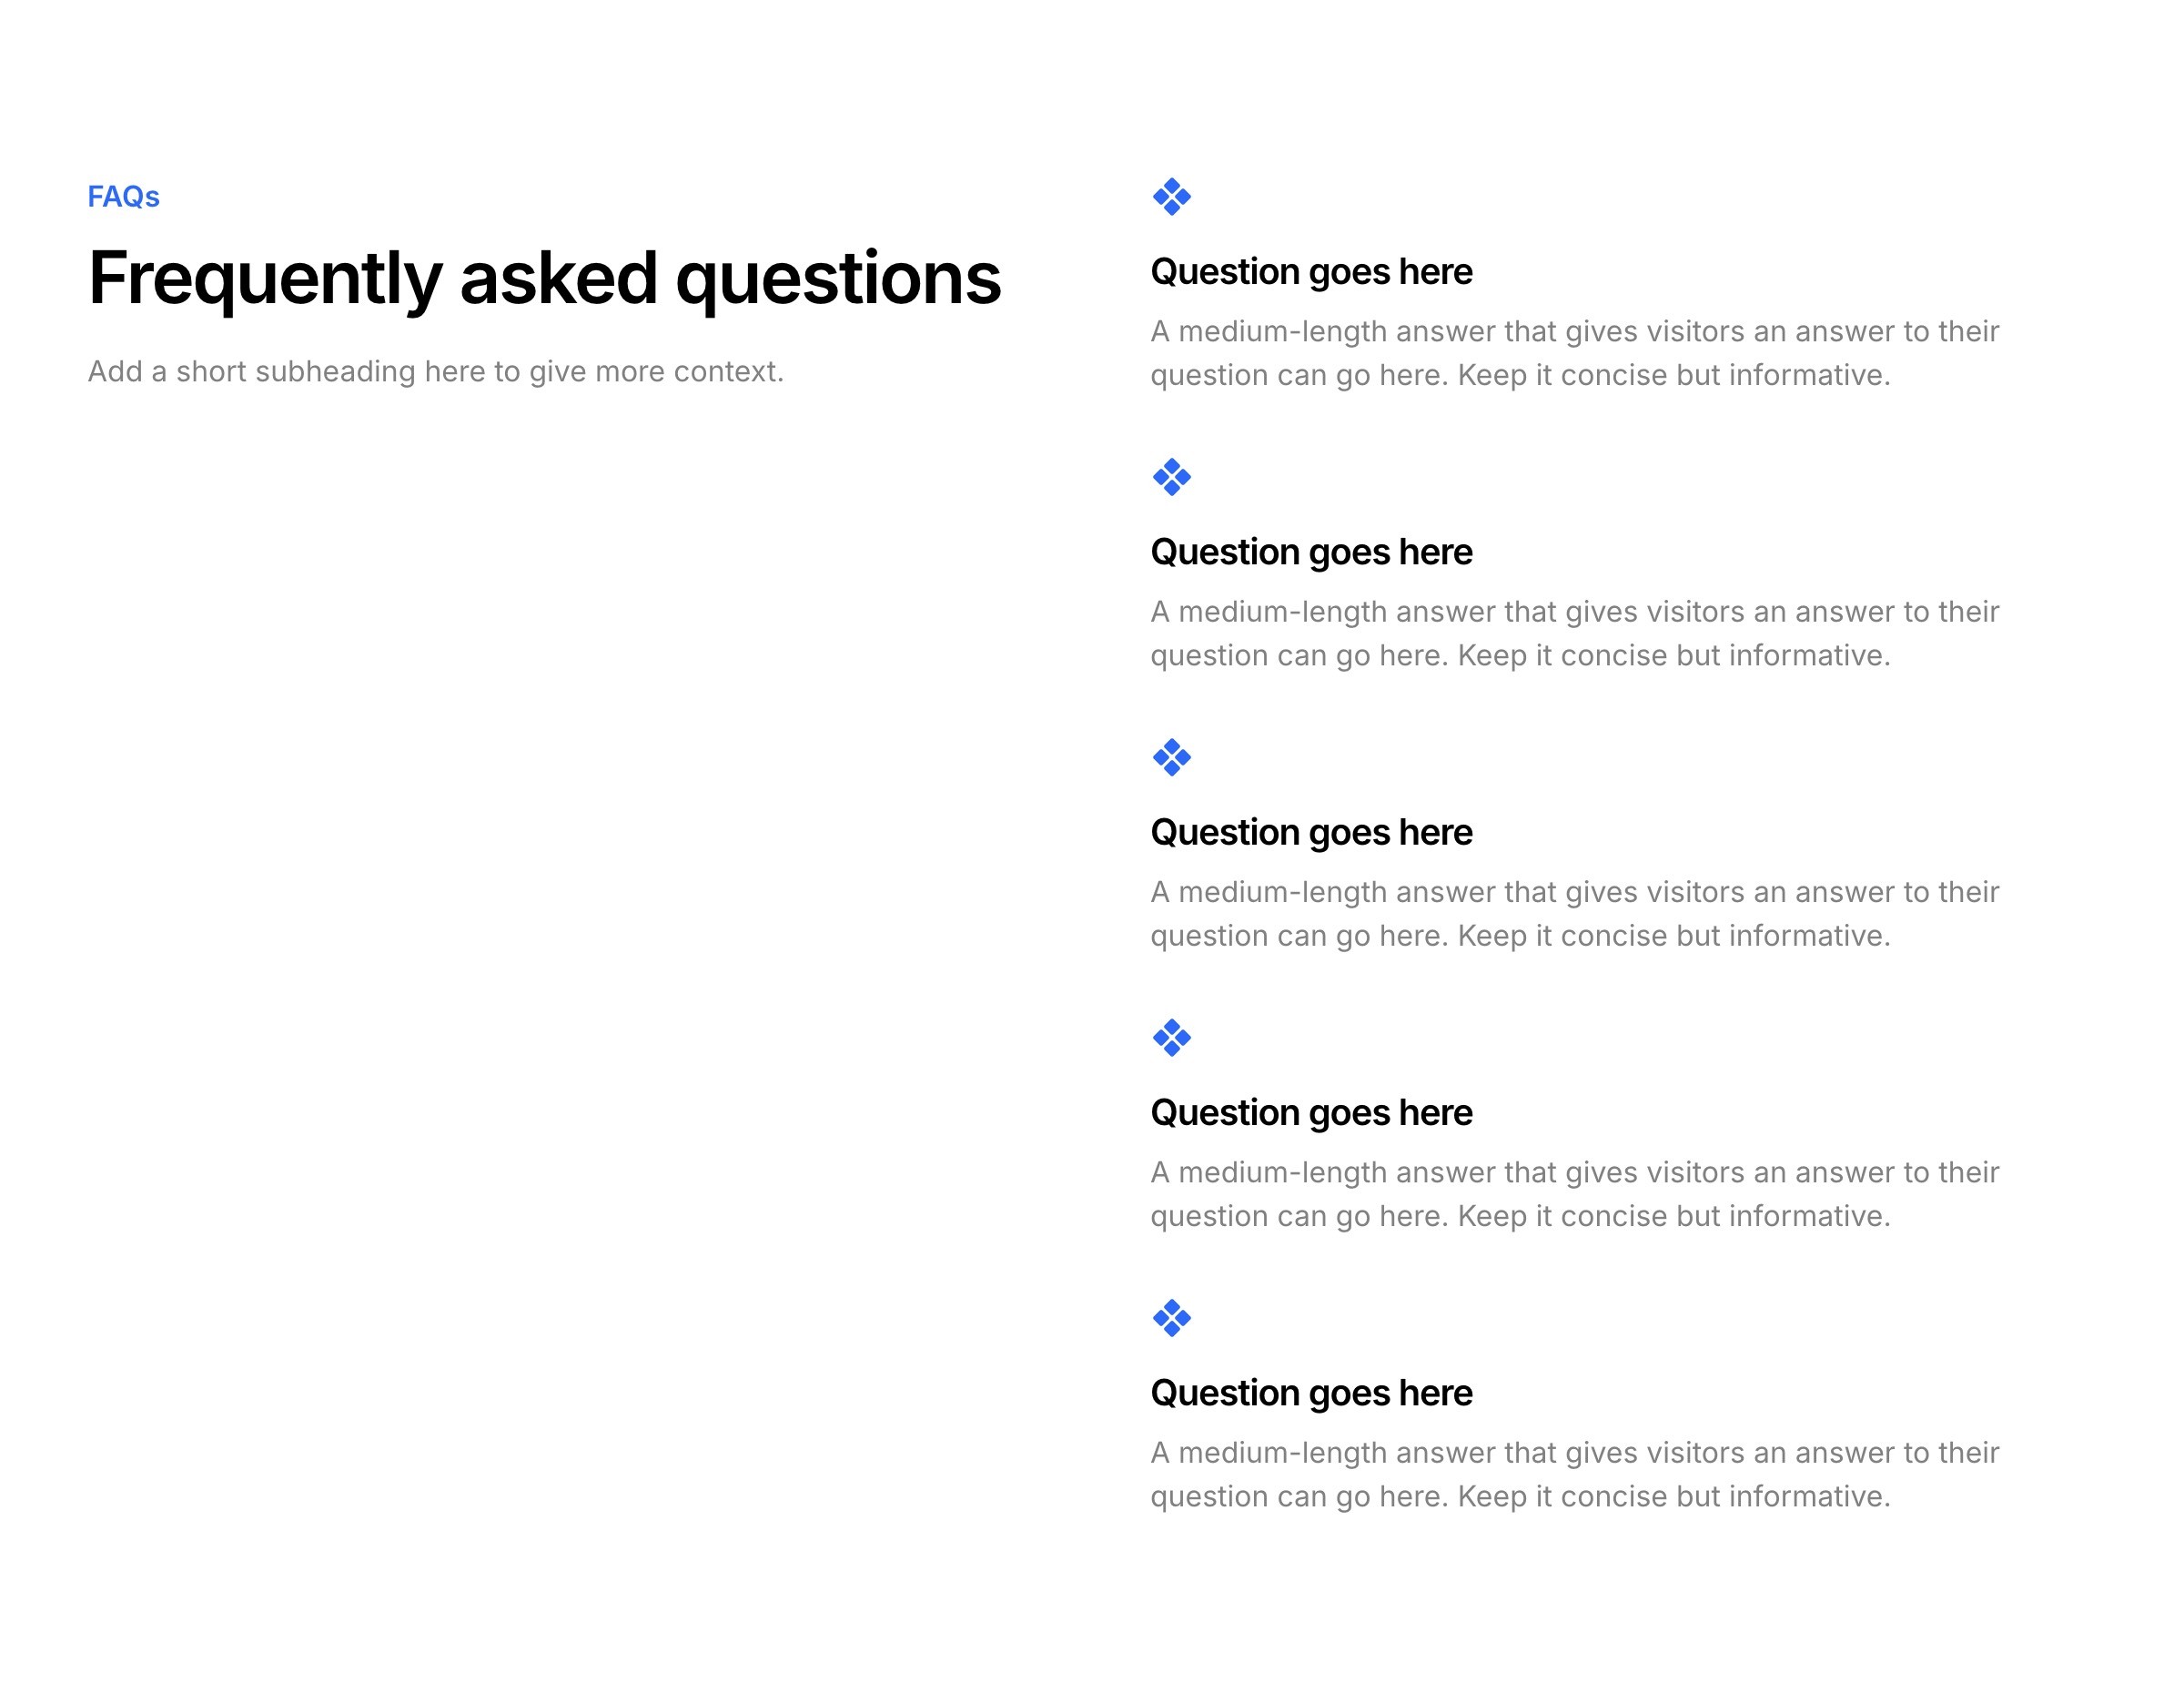Expand the third Question goes here title
2184x1693 pixels.
(1311, 833)
